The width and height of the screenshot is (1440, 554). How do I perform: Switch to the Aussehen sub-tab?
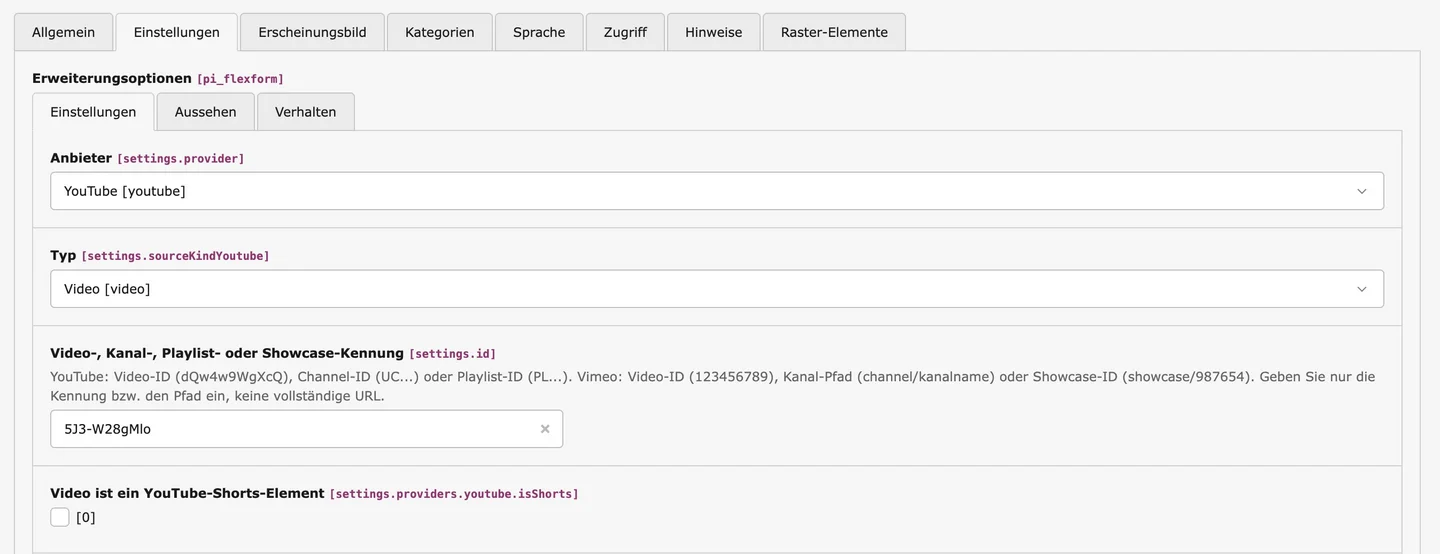pyautogui.click(x=205, y=112)
